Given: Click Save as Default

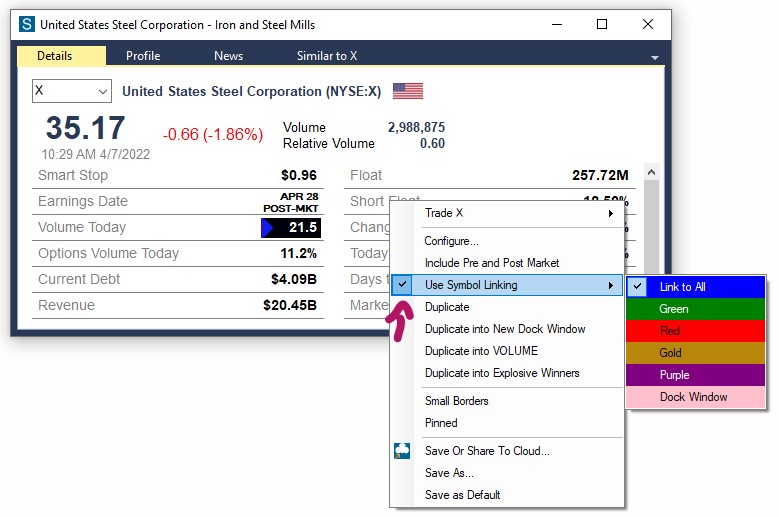Looking at the screenshot, I should (x=462, y=495).
